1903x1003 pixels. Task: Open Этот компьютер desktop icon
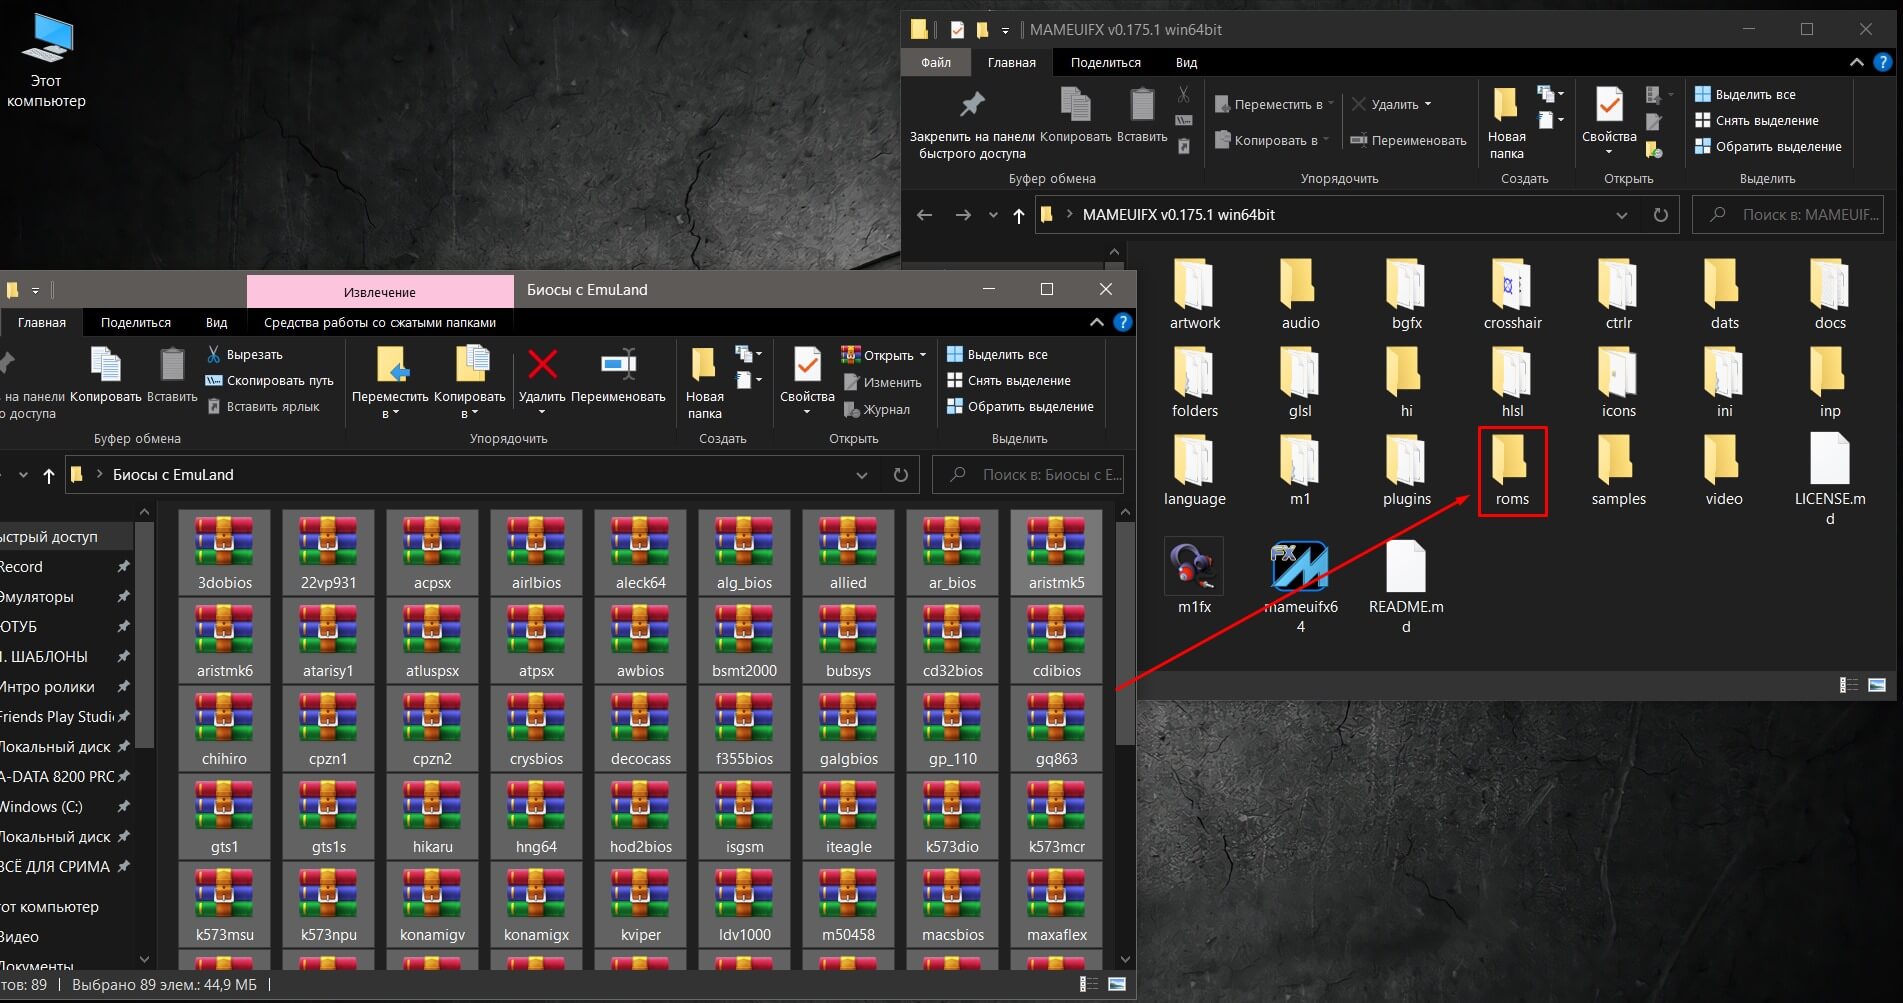click(x=46, y=60)
